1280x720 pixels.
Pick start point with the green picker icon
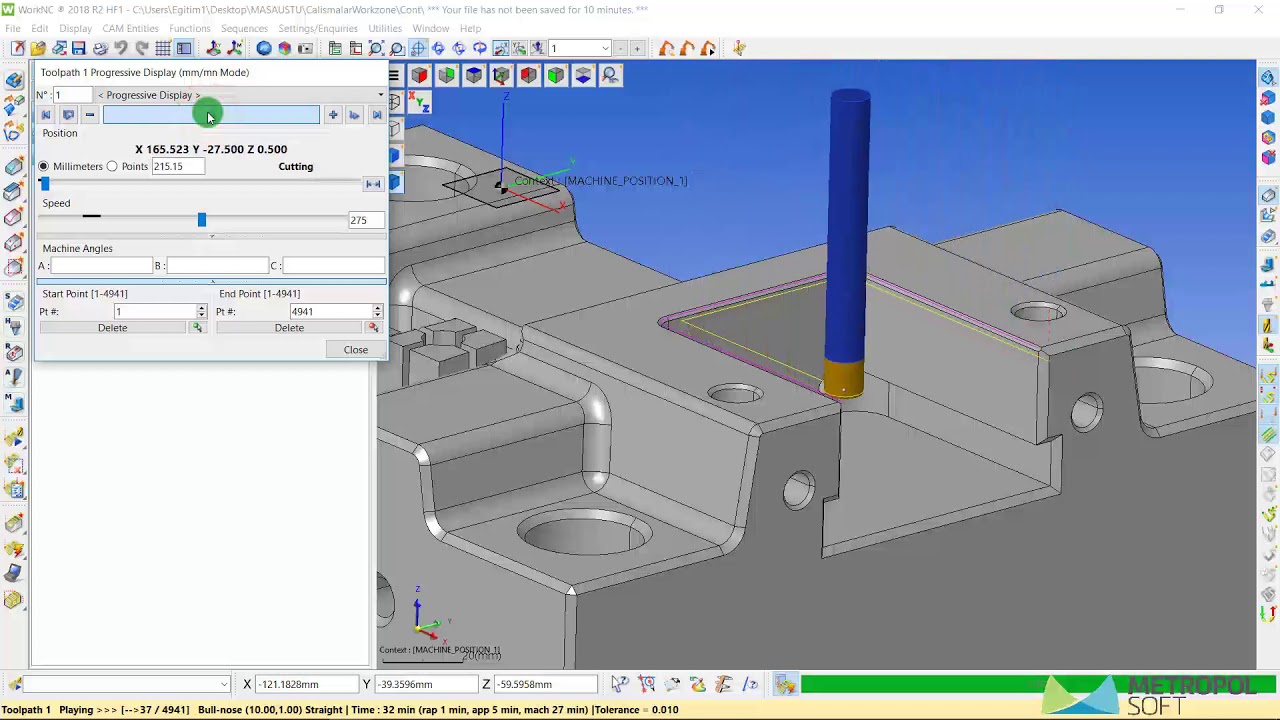coord(197,328)
